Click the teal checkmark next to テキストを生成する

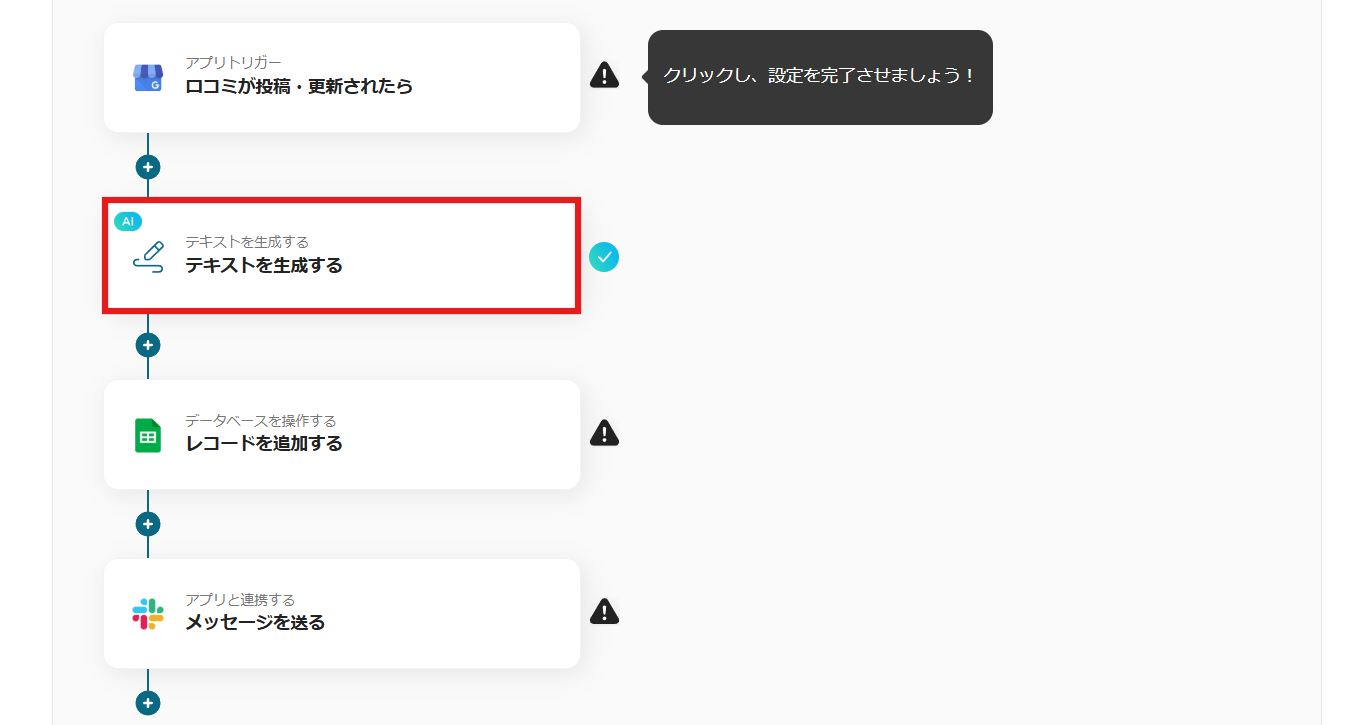[604, 257]
